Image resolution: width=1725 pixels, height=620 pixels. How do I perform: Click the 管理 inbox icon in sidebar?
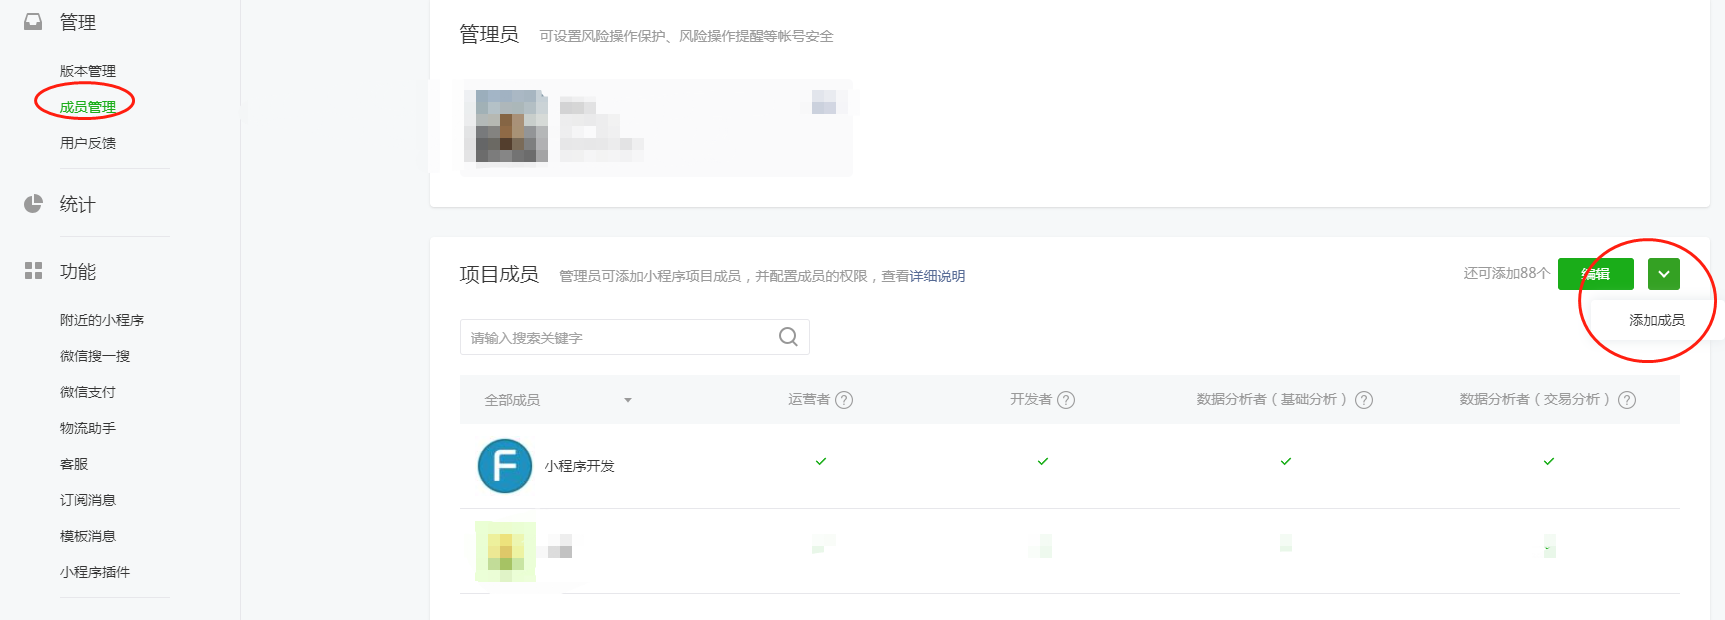(x=33, y=22)
